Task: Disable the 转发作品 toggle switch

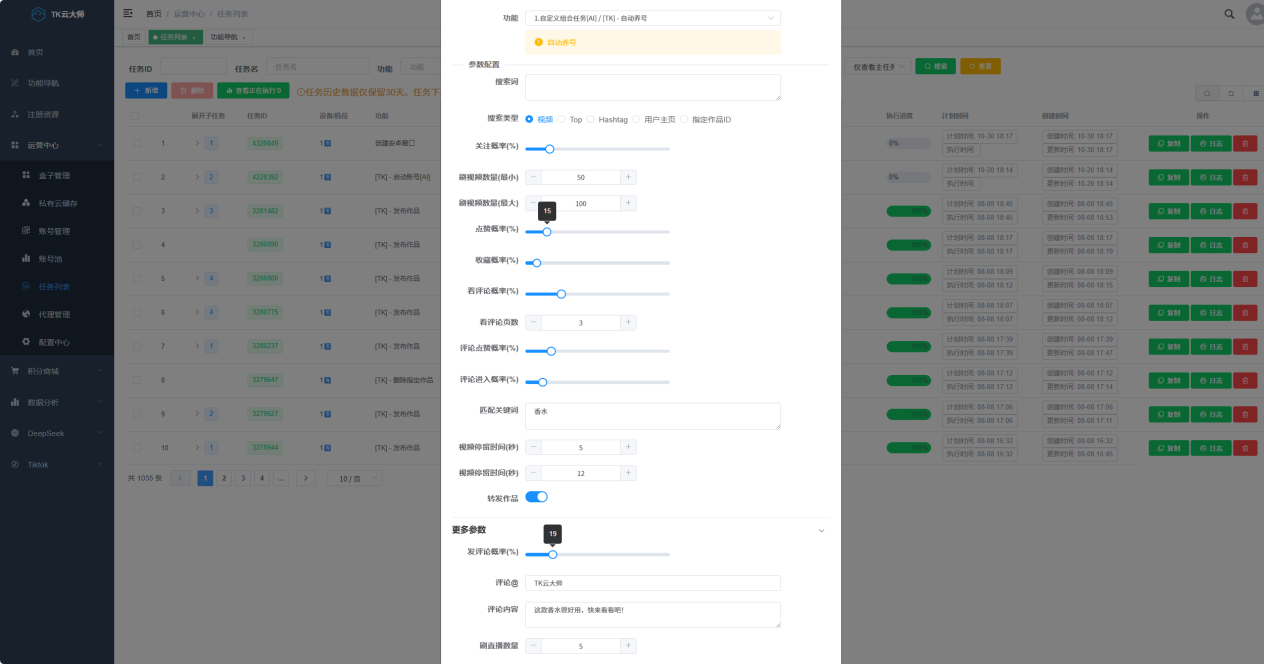Action: 537,496
